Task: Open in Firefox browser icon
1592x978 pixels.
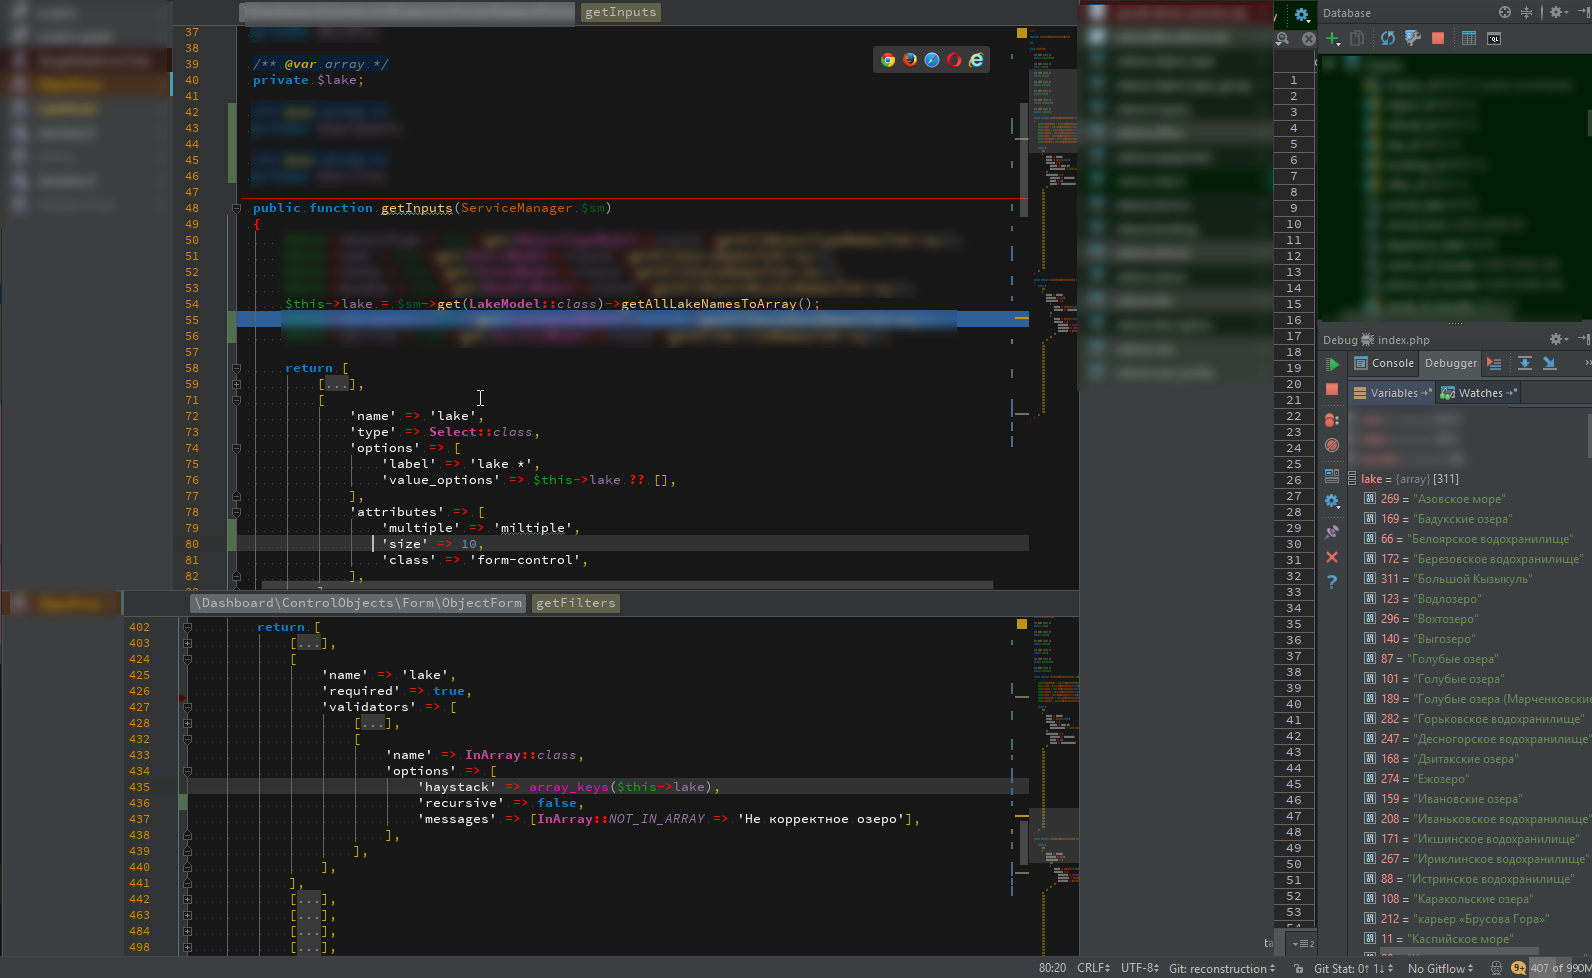Action: 910,60
